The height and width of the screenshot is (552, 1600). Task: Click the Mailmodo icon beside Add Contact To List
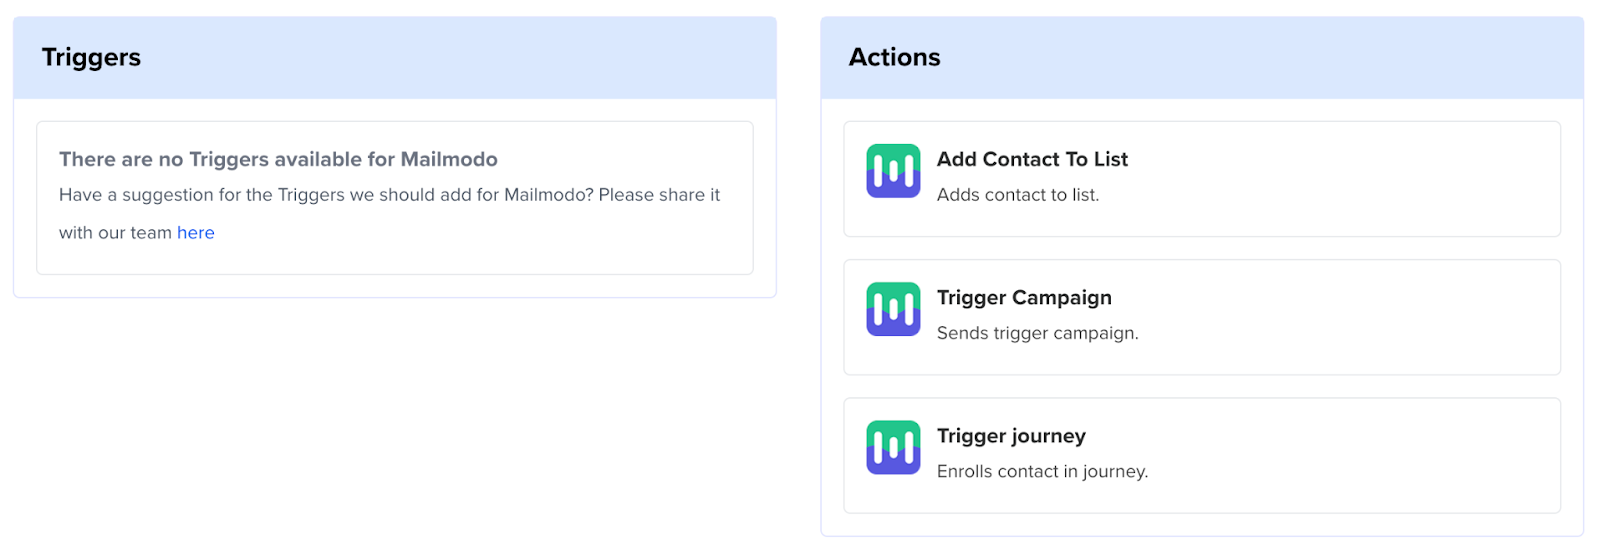pyautogui.click(x=893, y=171)
